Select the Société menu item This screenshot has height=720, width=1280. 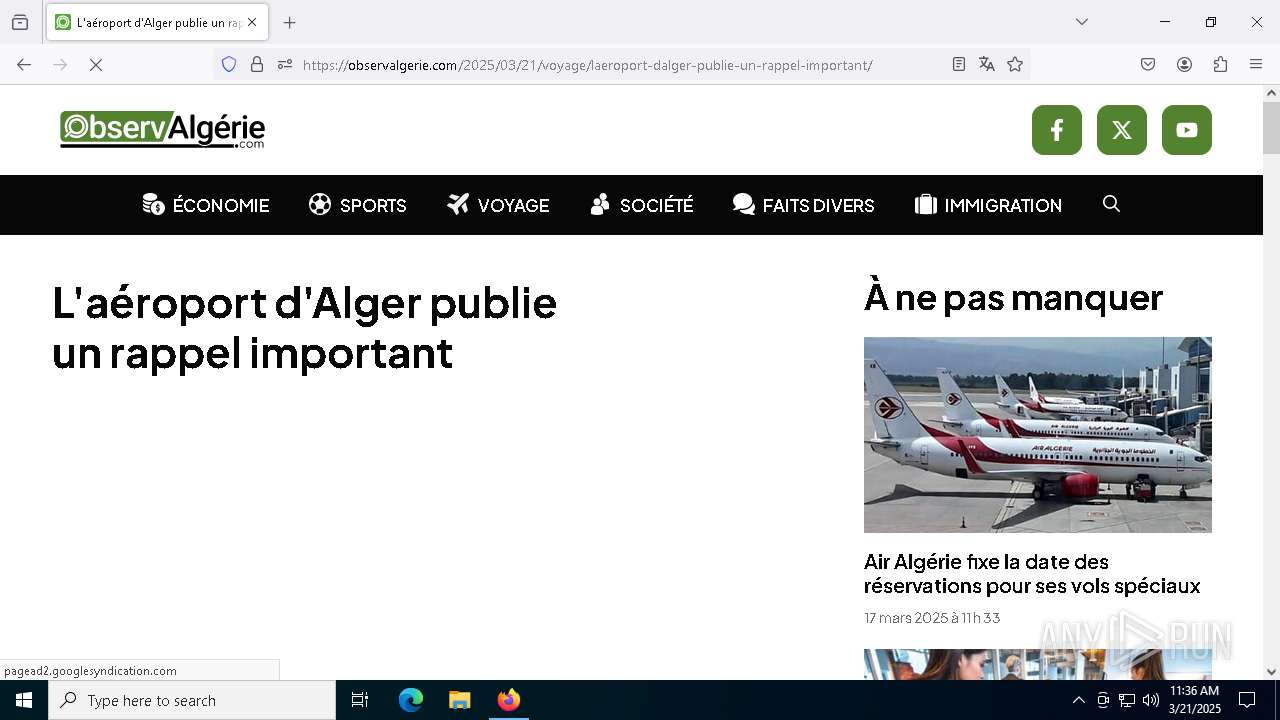tap(641, 205)
